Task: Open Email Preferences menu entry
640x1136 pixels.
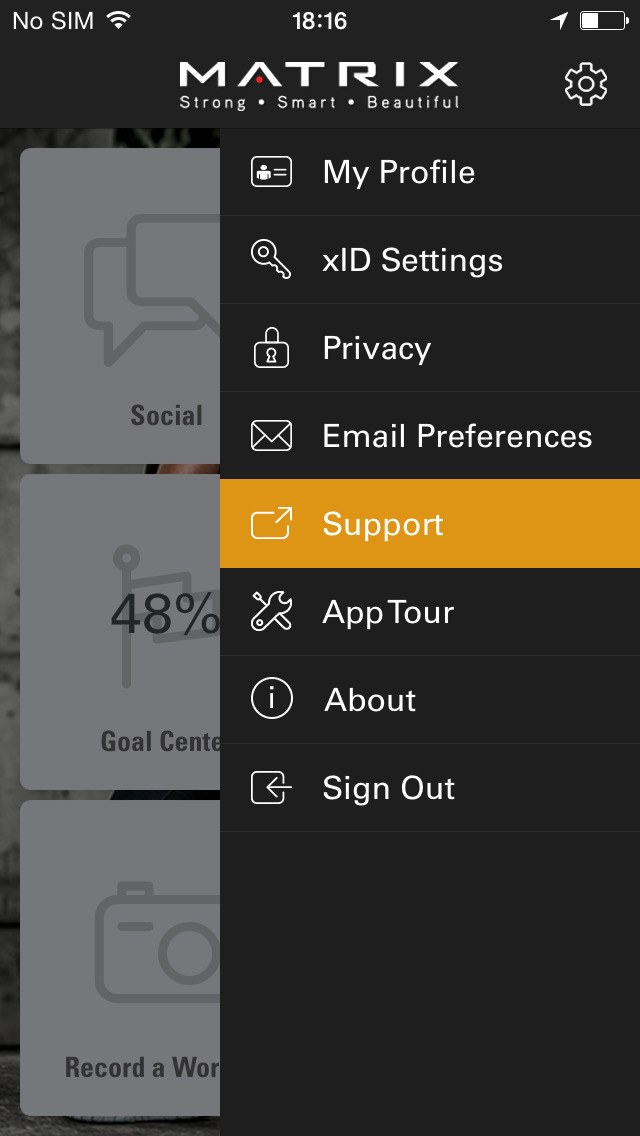Action: click(430, 435)
